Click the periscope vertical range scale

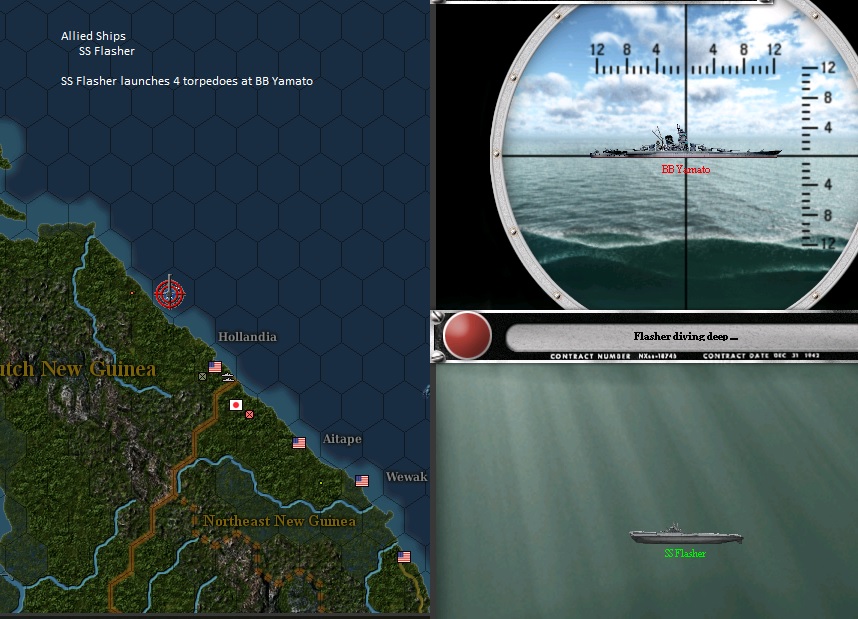point(819,156)
